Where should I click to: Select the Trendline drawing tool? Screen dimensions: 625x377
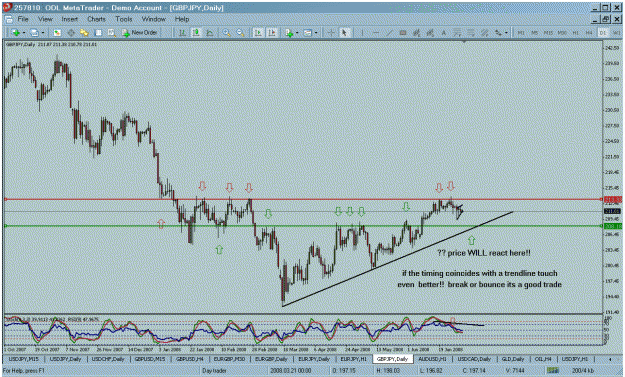[x=389, y=33]
